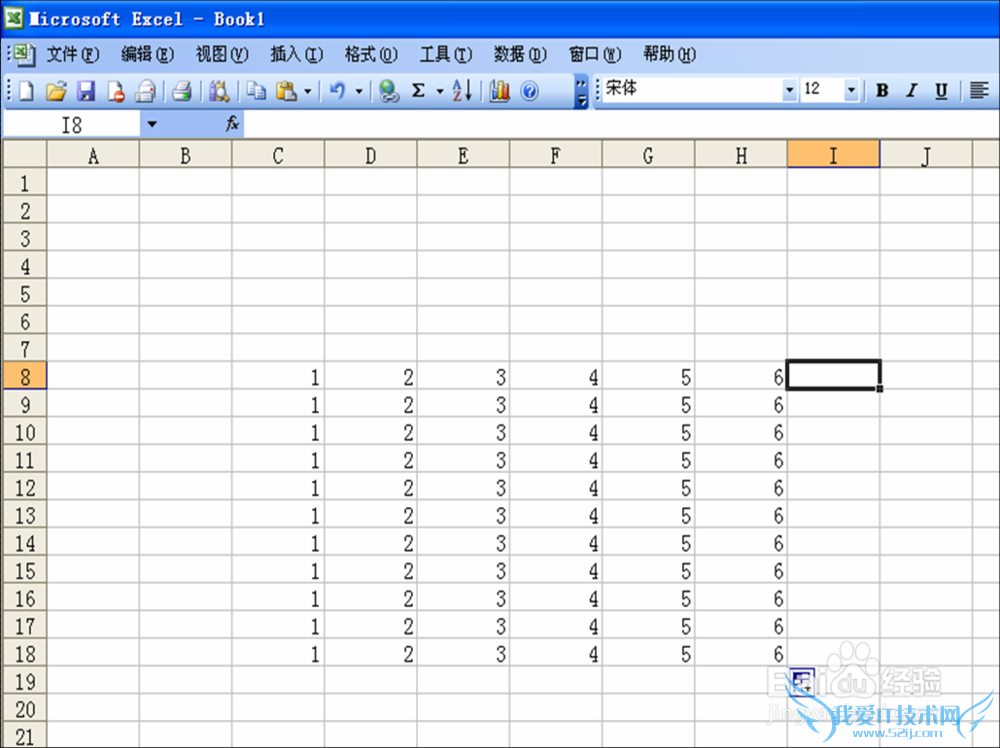Toggle Italic formatting
The width and height of the screenshot is (1000, 748).
click(912, 91)
